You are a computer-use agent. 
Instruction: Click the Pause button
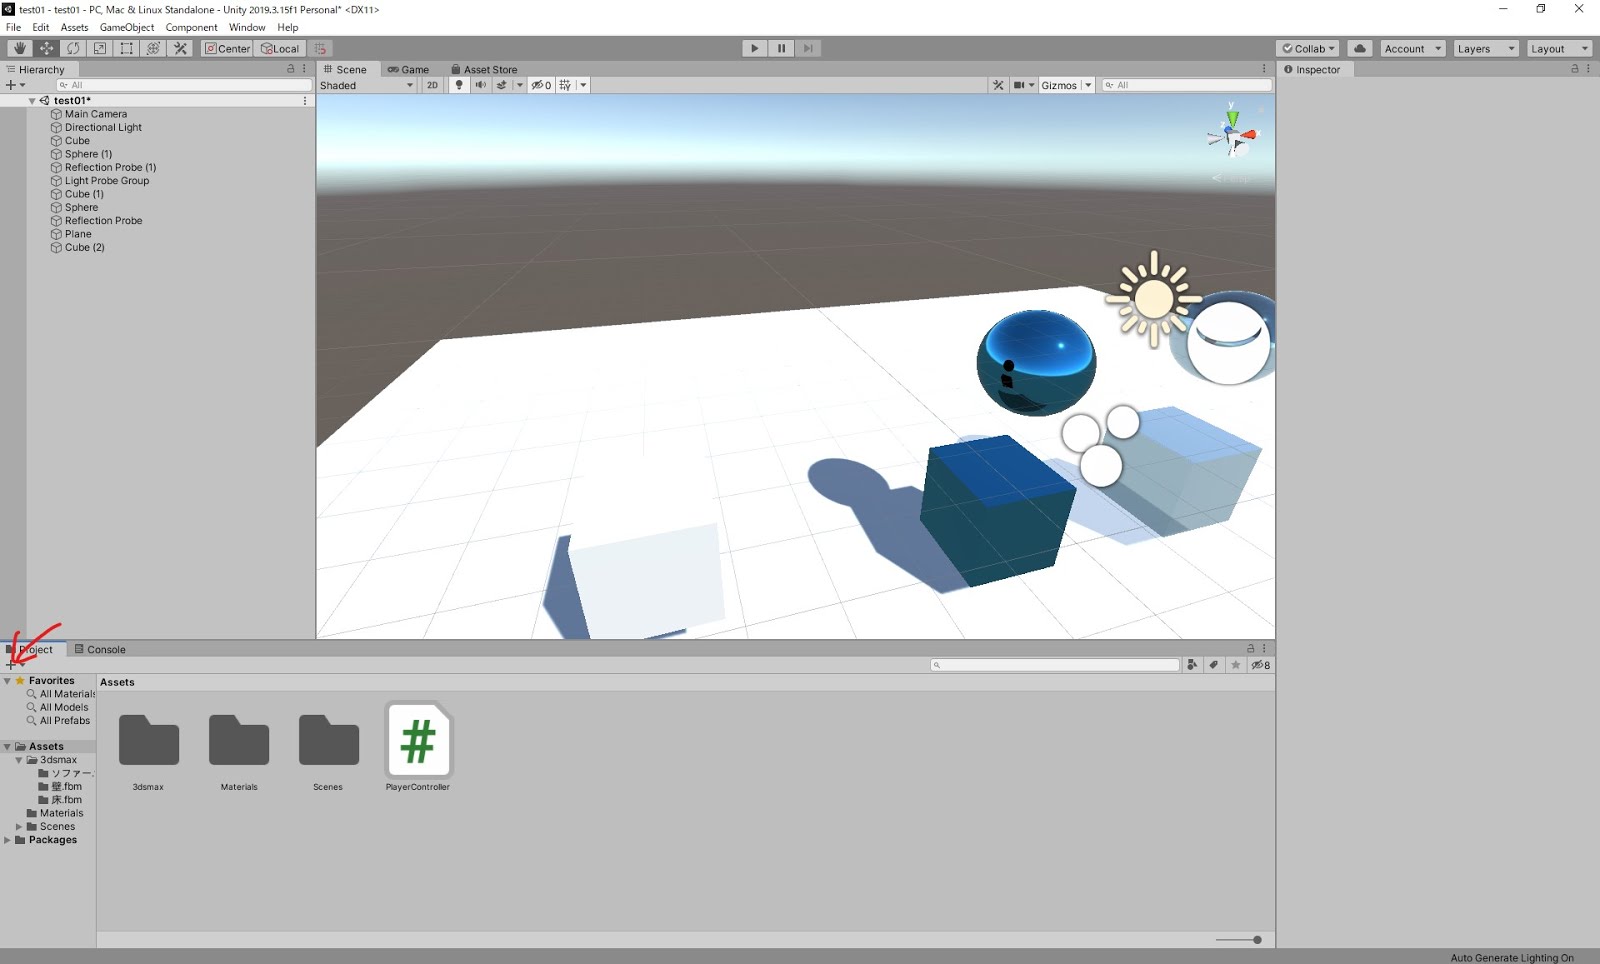click(781, 48)
